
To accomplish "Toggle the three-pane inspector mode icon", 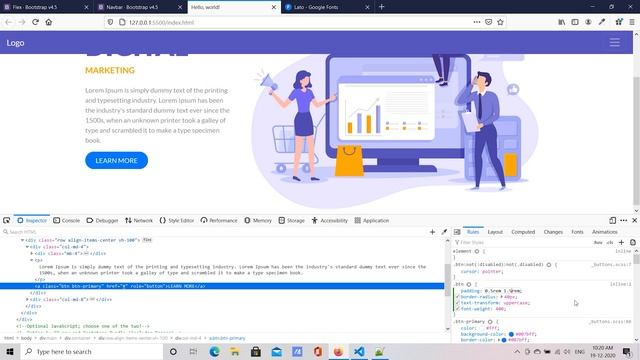I will click(457, 232).
